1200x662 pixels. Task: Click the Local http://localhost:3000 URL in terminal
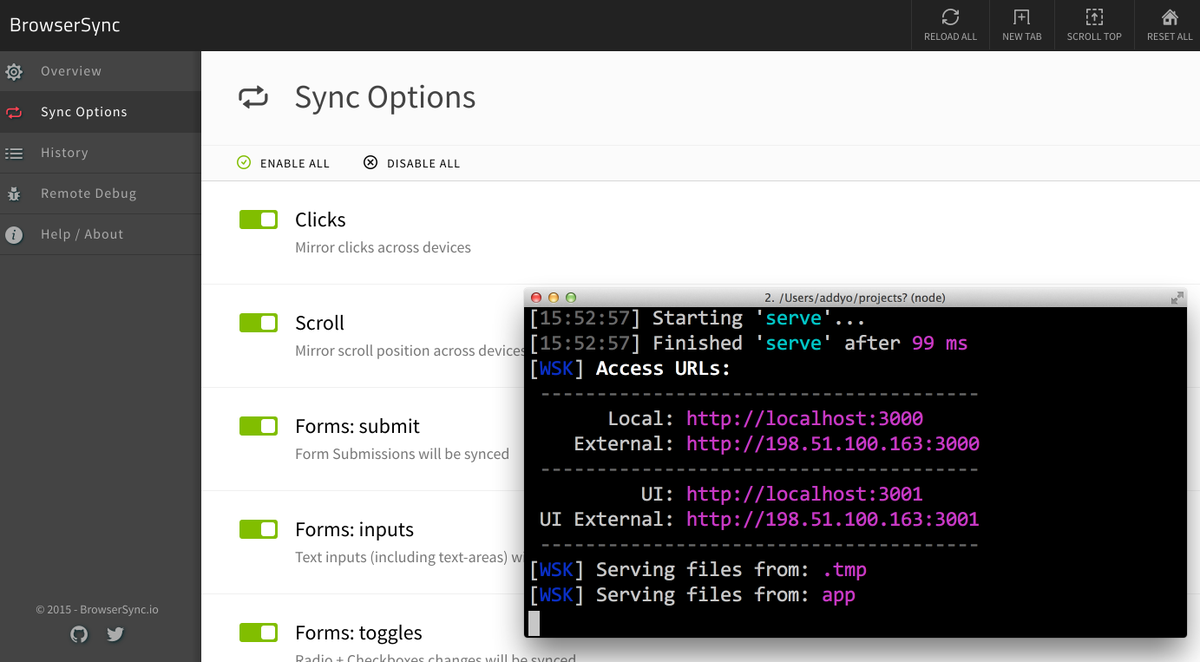pyautogui.click(x=804, y=418)
